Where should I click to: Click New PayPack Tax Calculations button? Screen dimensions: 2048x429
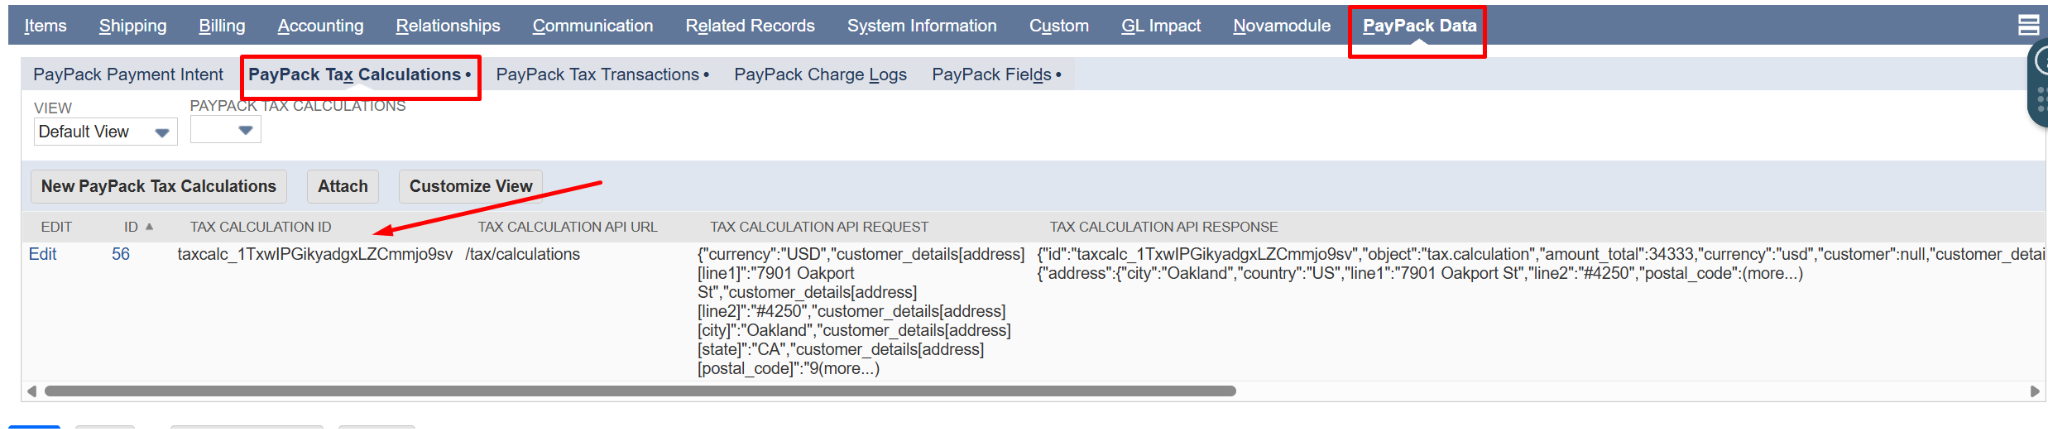[x=158, y=186]
